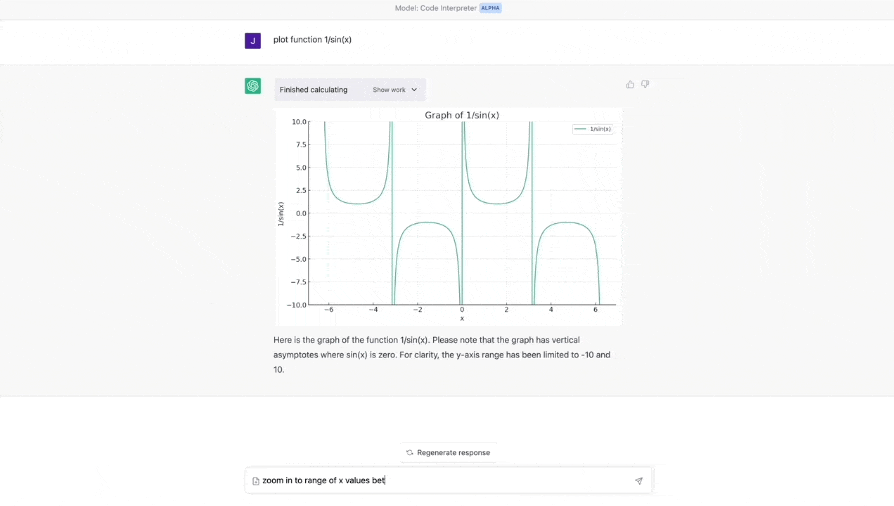Screen dimensions: 894x506
Task: Click the Regenerate response button
Action: coord(449,453)
